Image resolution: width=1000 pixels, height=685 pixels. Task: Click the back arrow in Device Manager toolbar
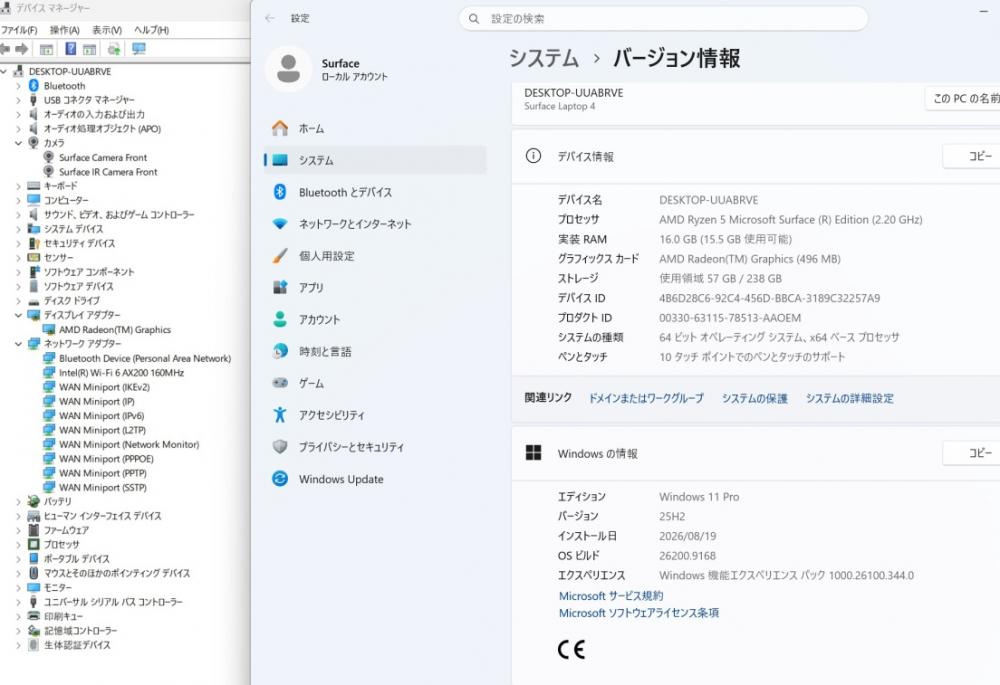pyautogui.click(x=4, y=49)
